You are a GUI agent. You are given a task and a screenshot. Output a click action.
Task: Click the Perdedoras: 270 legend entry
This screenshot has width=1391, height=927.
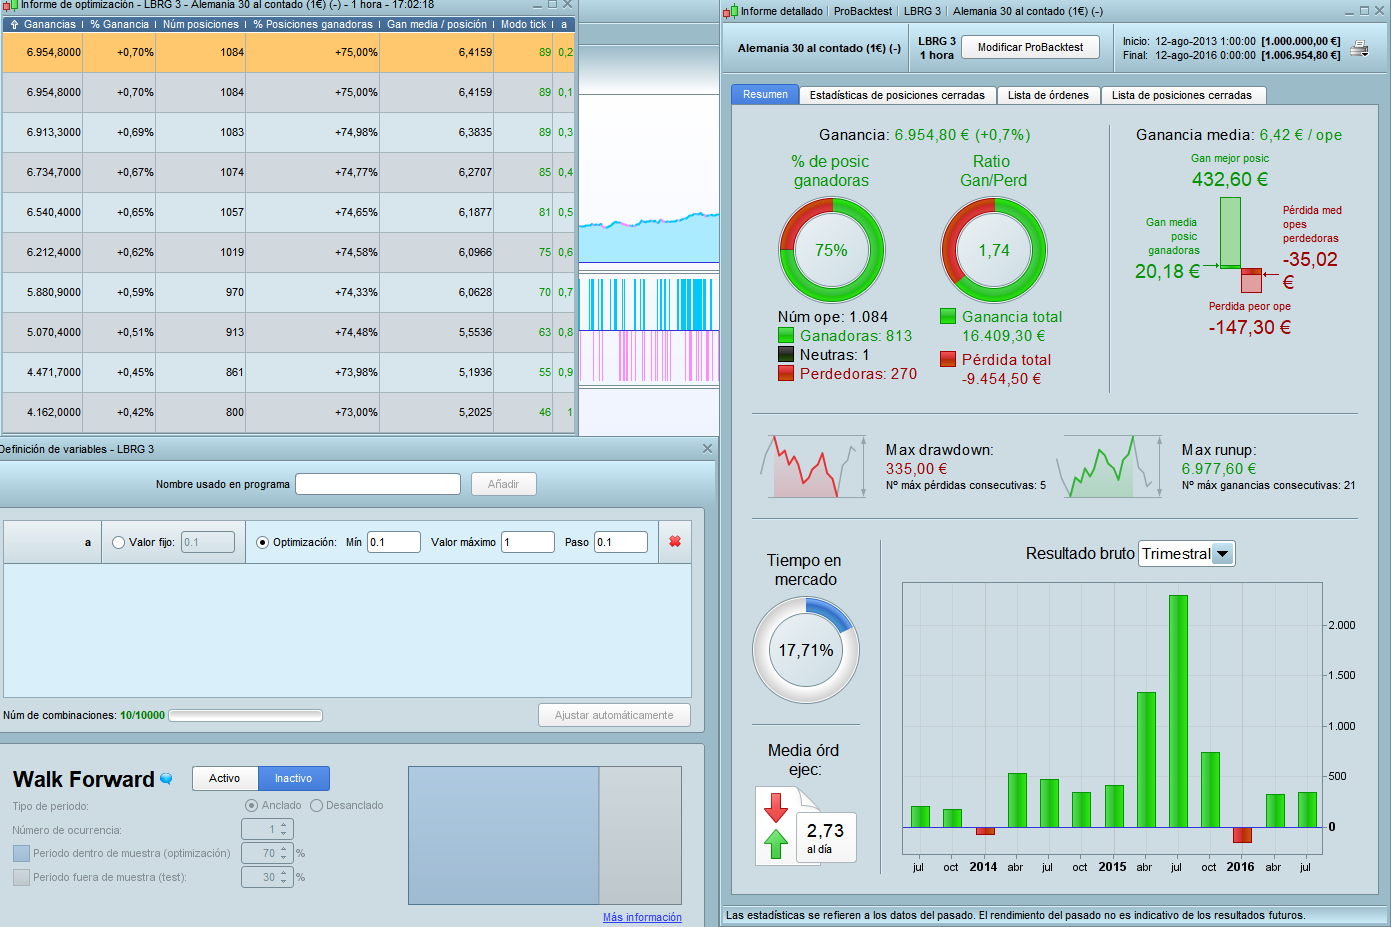[x=848, y=374]
